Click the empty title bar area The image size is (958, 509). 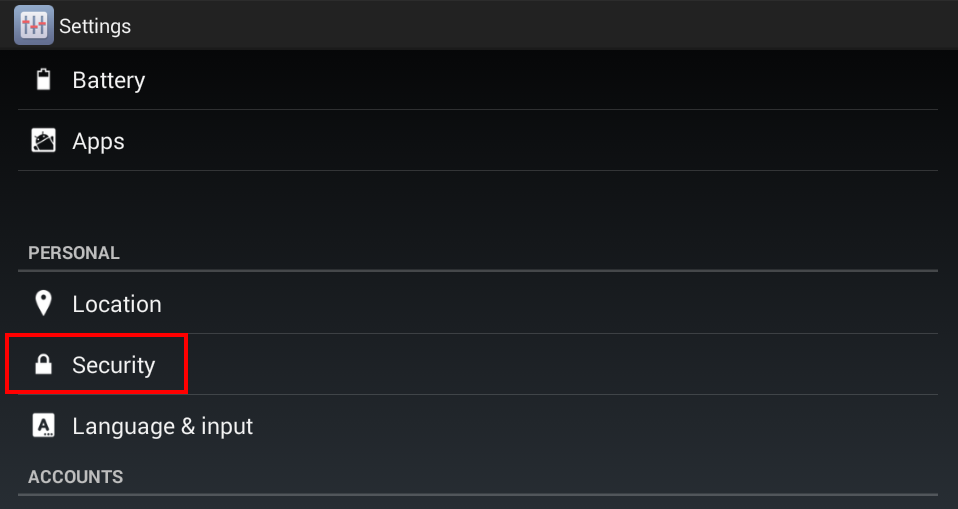(544, 25)
